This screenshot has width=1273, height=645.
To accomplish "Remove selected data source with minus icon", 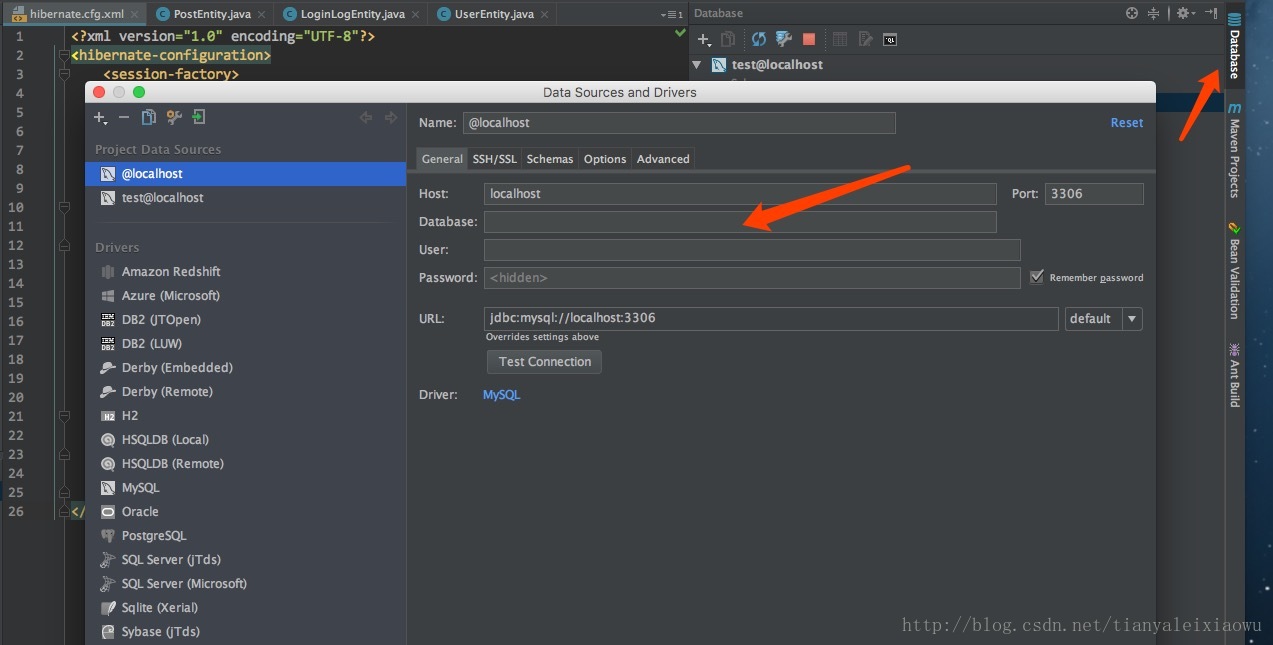I will 124,118.
